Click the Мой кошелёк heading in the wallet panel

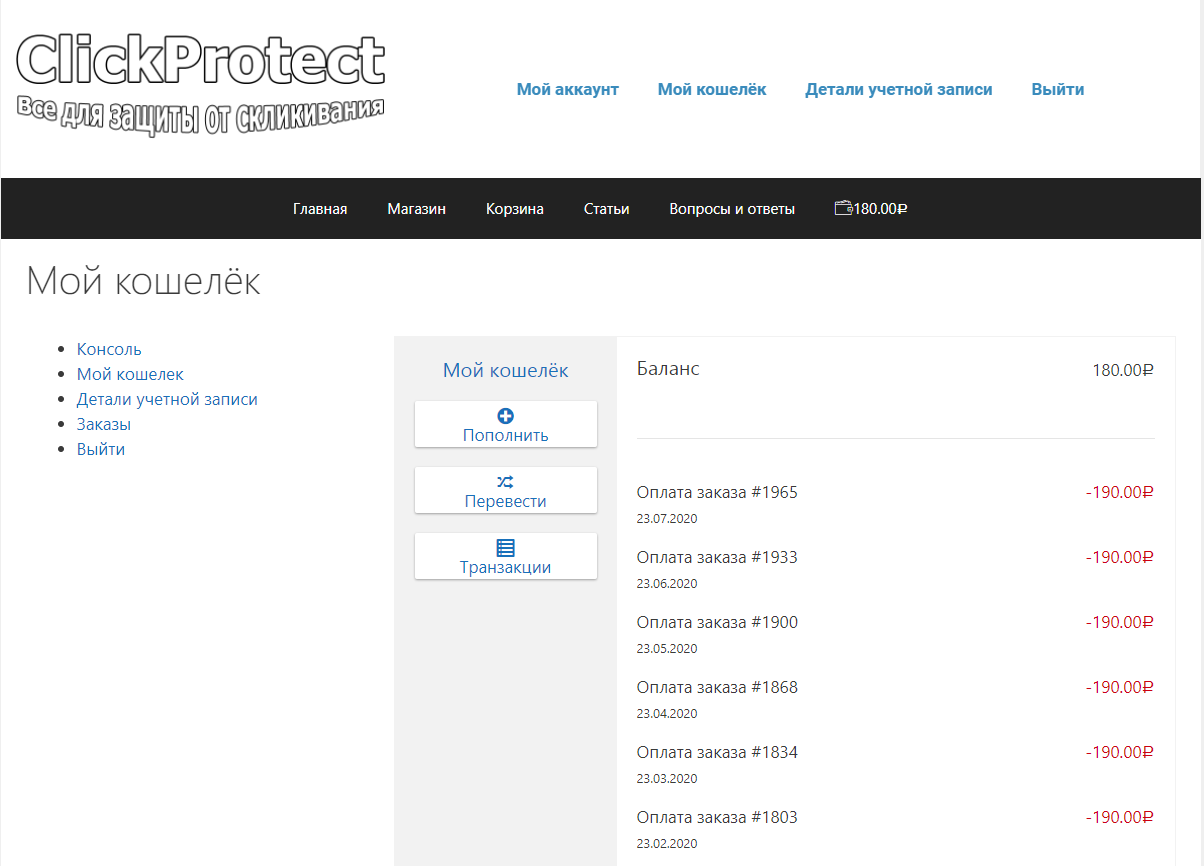pos(506,371)
